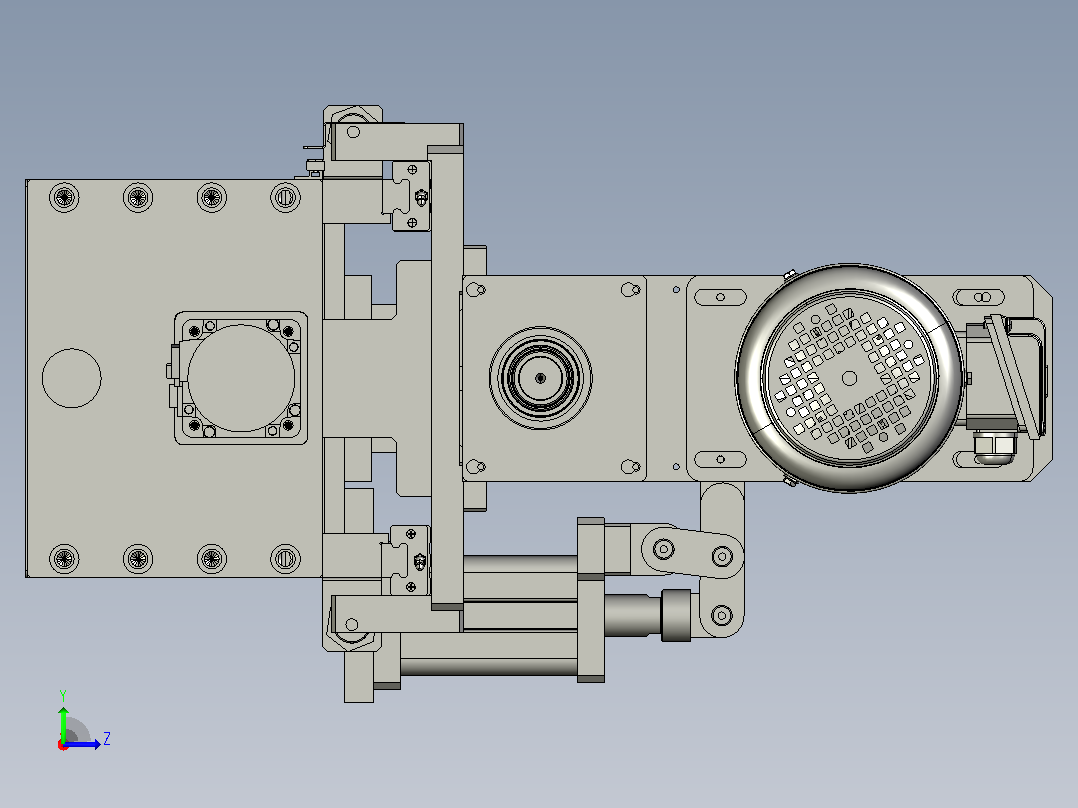Select the "Z" axis label
1078x808 pixels.
[107, 739]
